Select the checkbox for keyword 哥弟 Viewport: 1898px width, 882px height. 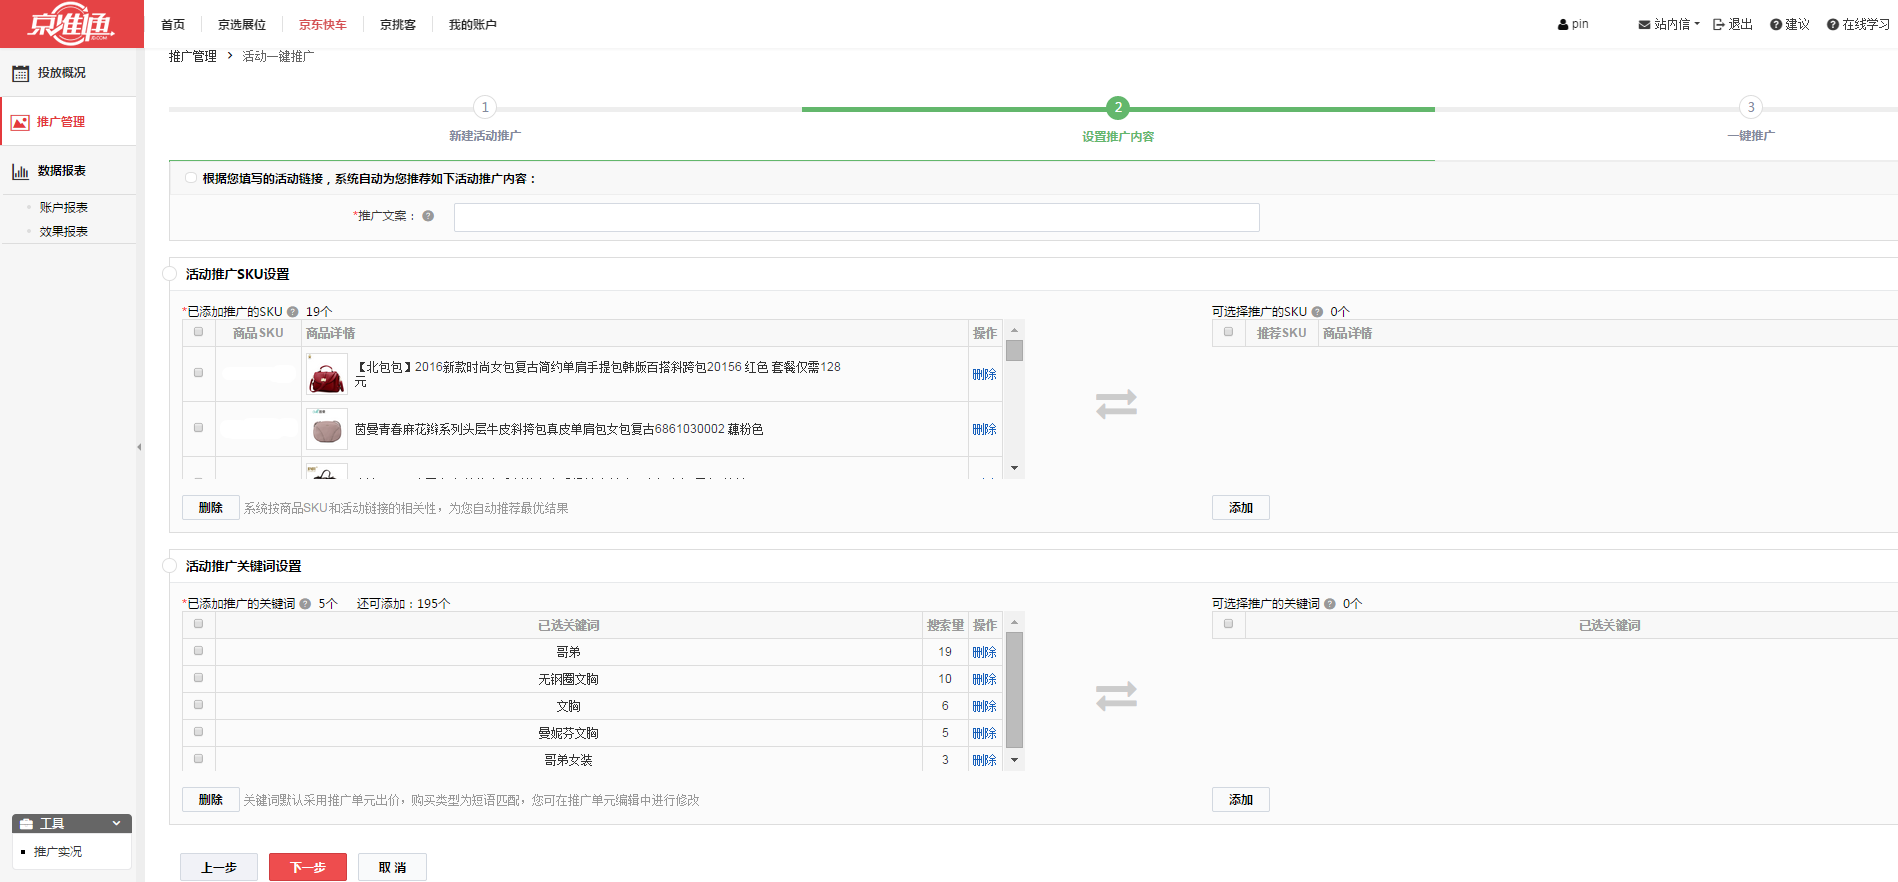pos(198,651)
